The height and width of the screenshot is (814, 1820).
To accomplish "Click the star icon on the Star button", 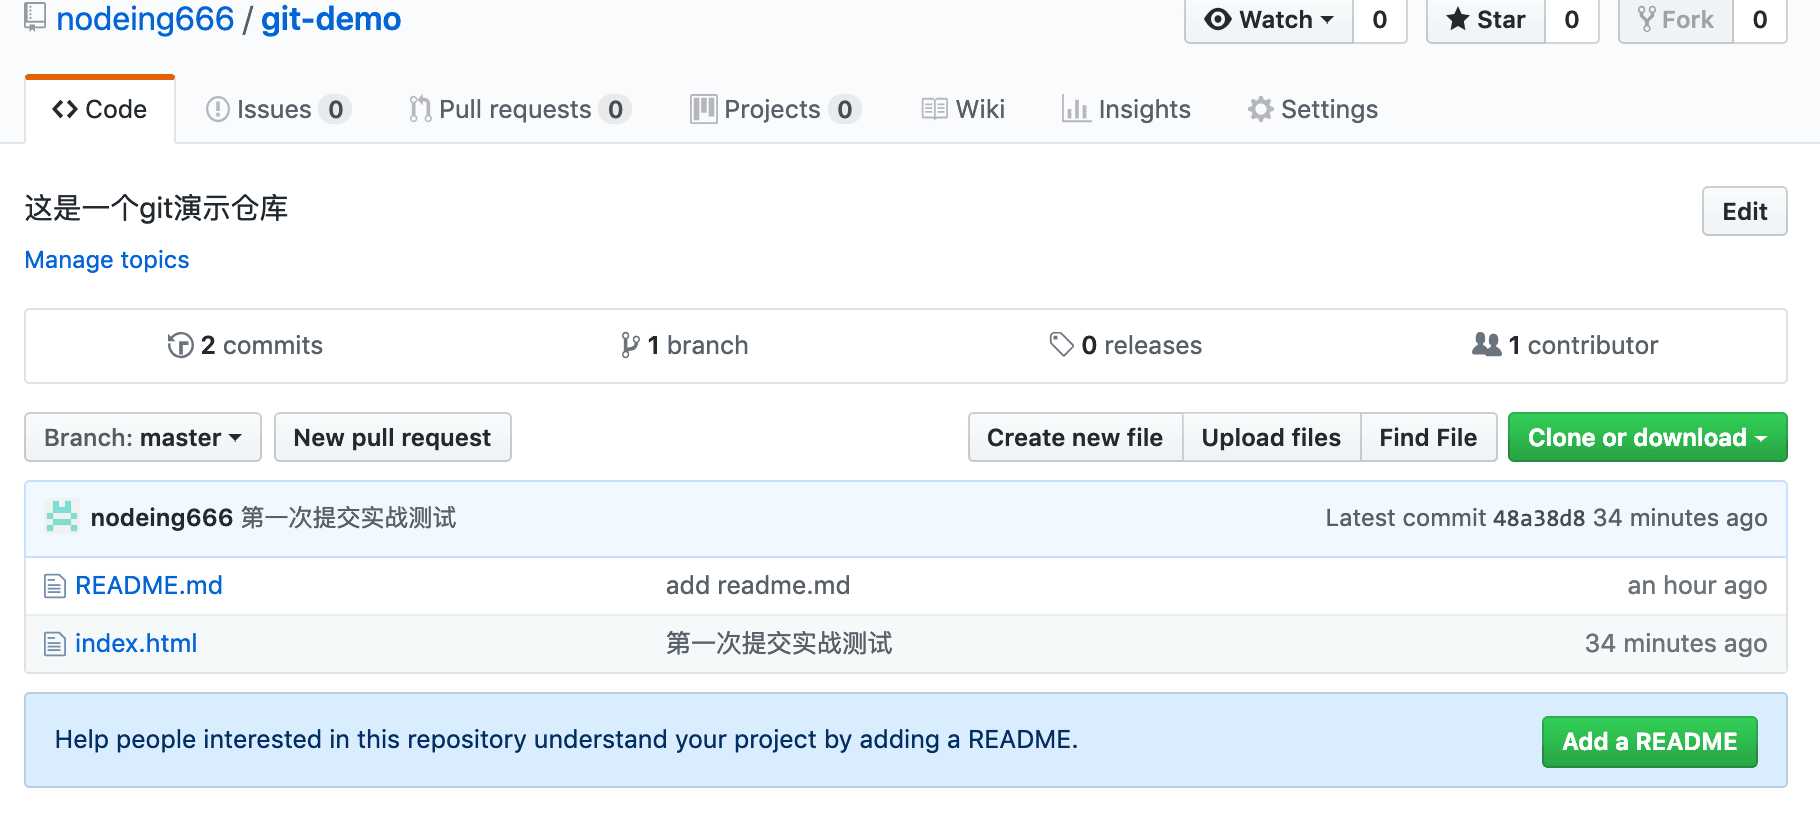I will pyautogui.click(x=1458, y=19).
